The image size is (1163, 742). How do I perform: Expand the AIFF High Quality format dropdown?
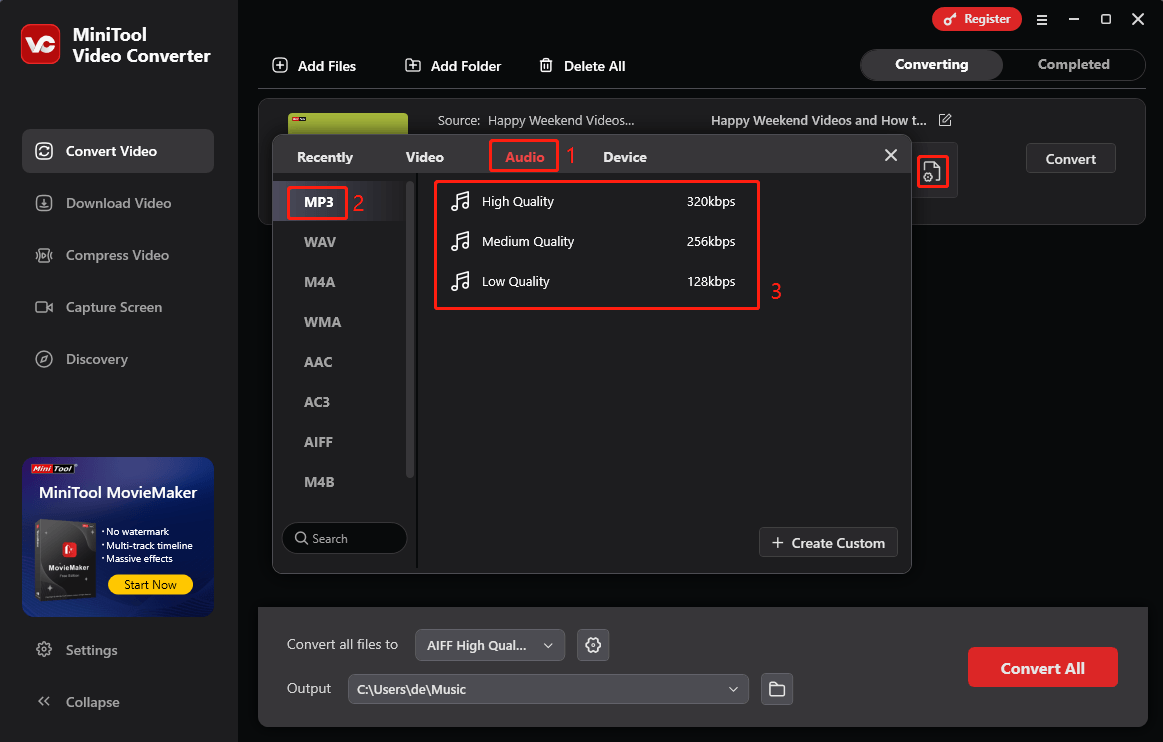[x=490, y=645]
